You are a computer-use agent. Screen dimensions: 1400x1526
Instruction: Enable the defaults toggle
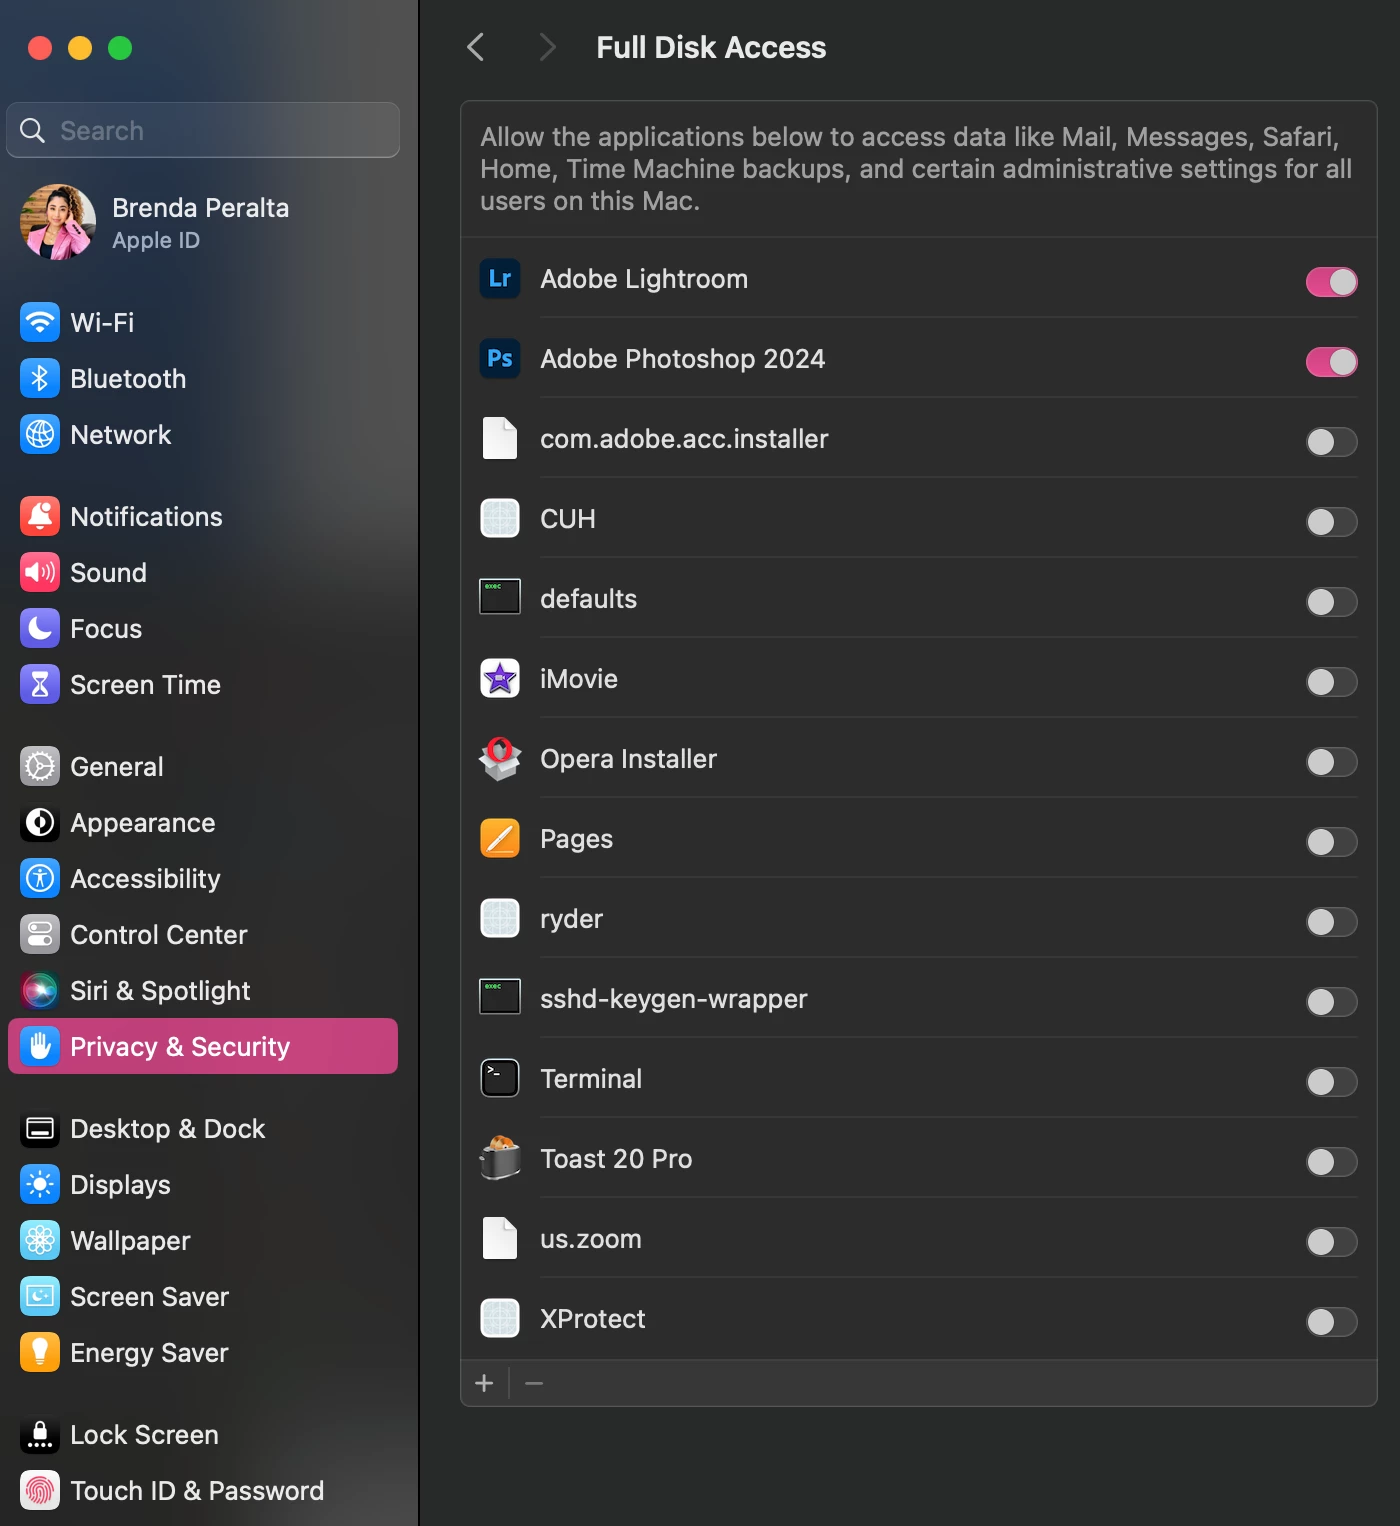click(1331, 602)
